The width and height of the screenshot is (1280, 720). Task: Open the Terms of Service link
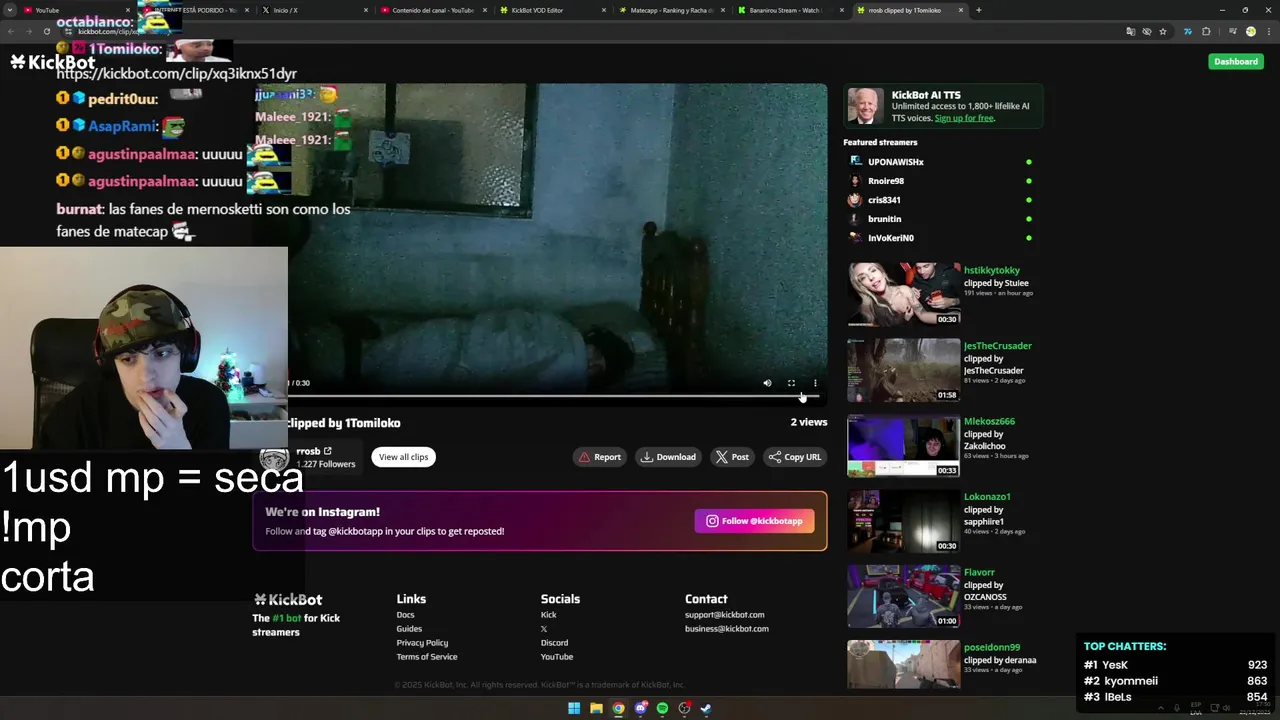[427, 657]
